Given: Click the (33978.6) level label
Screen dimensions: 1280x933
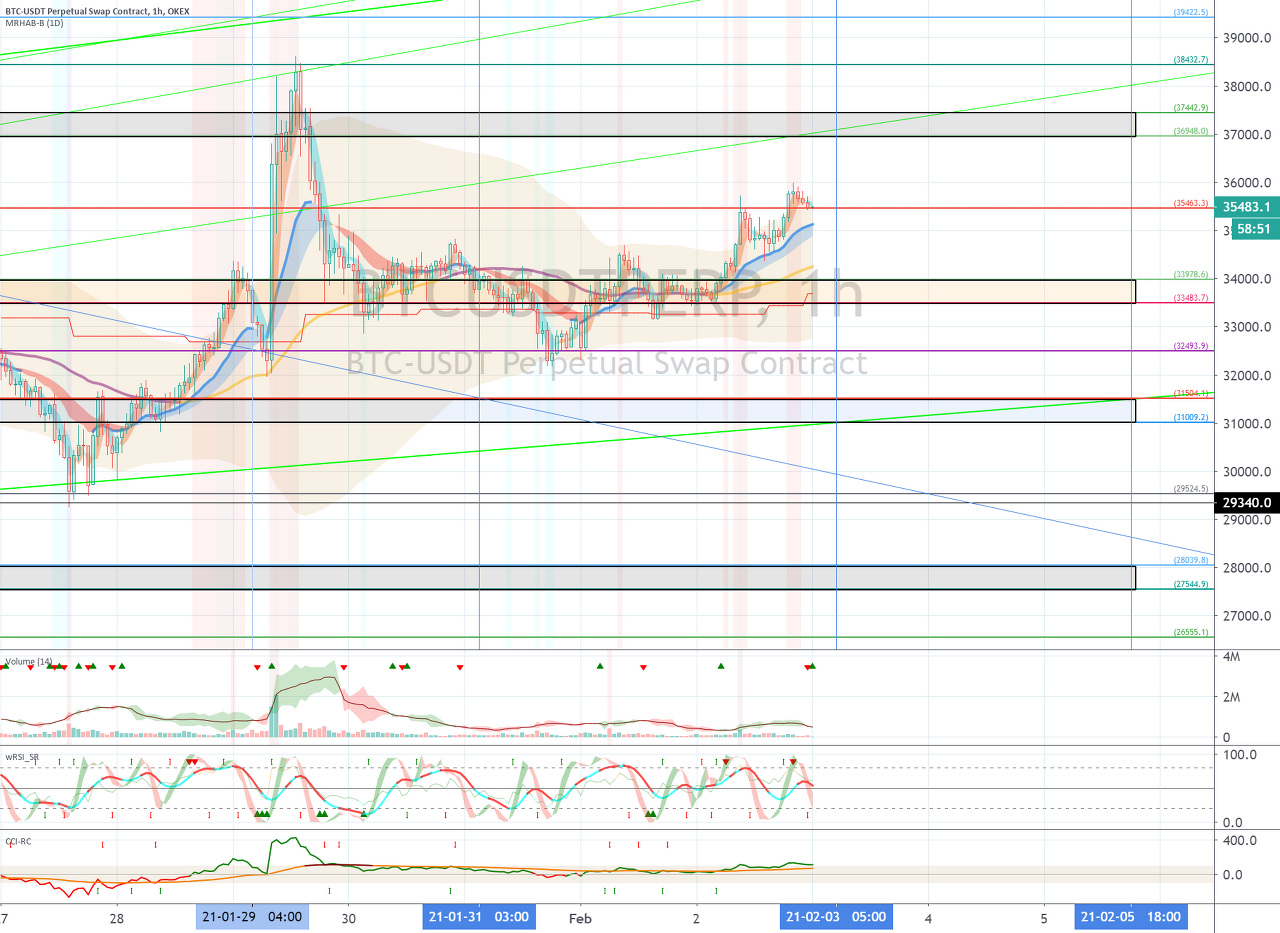Looking at the screenshot, I should pos(1190,274).
